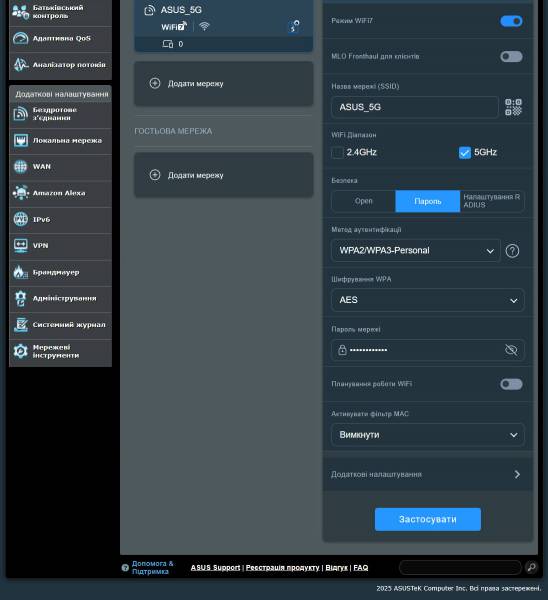Click plus icon of main network Додати мережу
This screenshot has width=548, height=600.
click(155, 83)
